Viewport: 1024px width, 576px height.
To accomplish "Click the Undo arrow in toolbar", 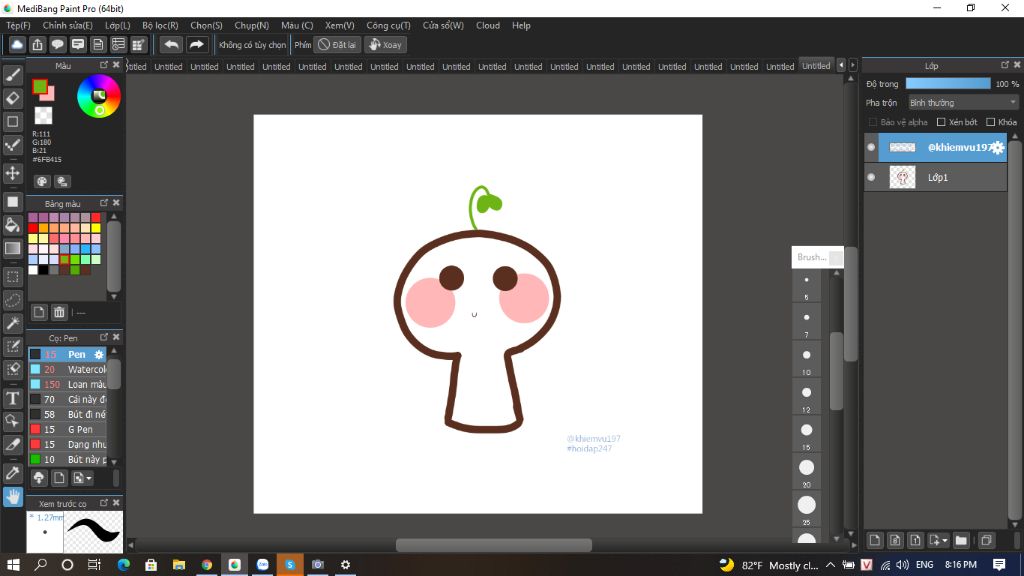I will [171, 44].
